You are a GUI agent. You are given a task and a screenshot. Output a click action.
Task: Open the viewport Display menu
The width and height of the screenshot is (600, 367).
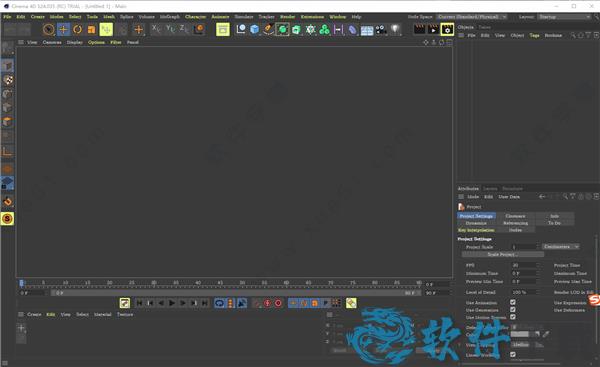pos(75,42)
